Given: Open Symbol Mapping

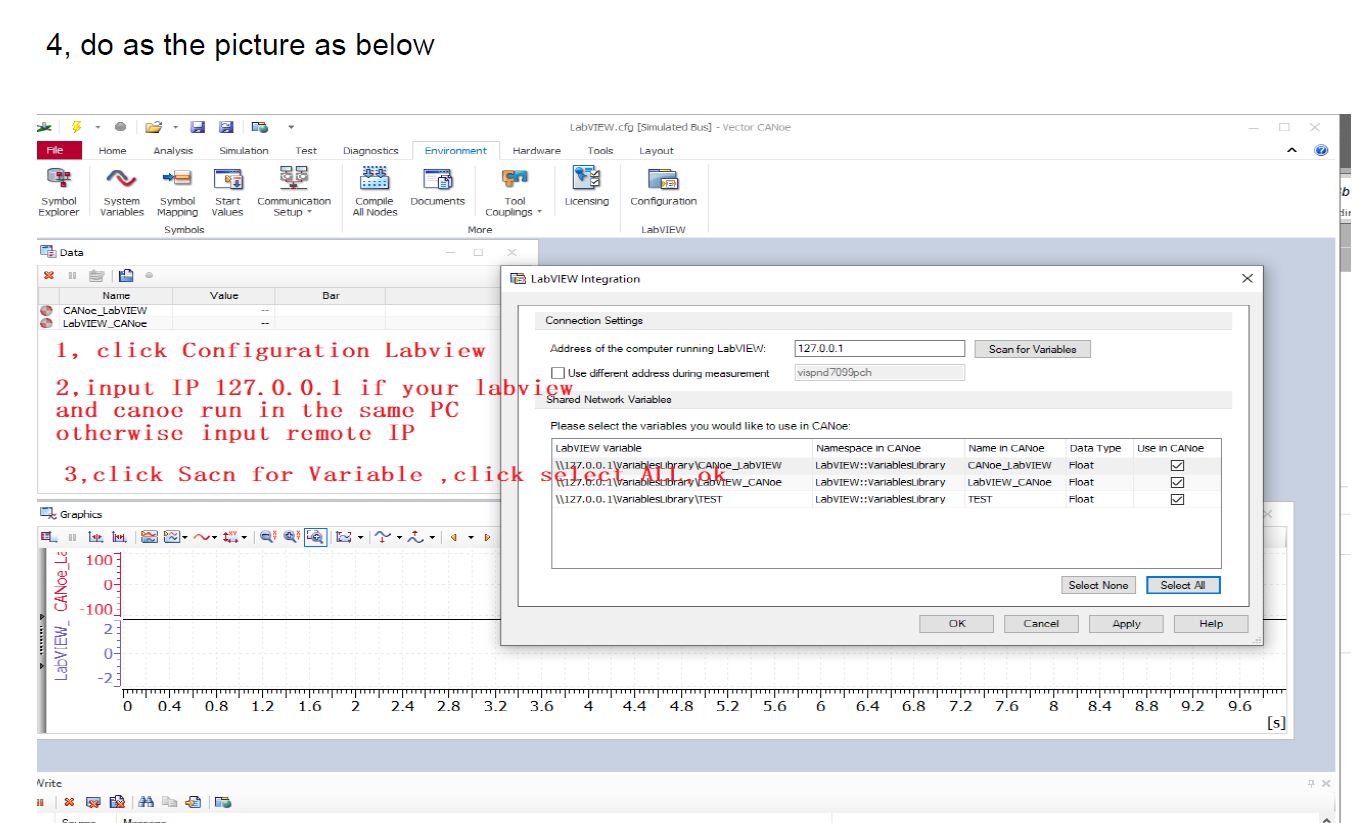Looking at the screenshot, I should (177, 191).
